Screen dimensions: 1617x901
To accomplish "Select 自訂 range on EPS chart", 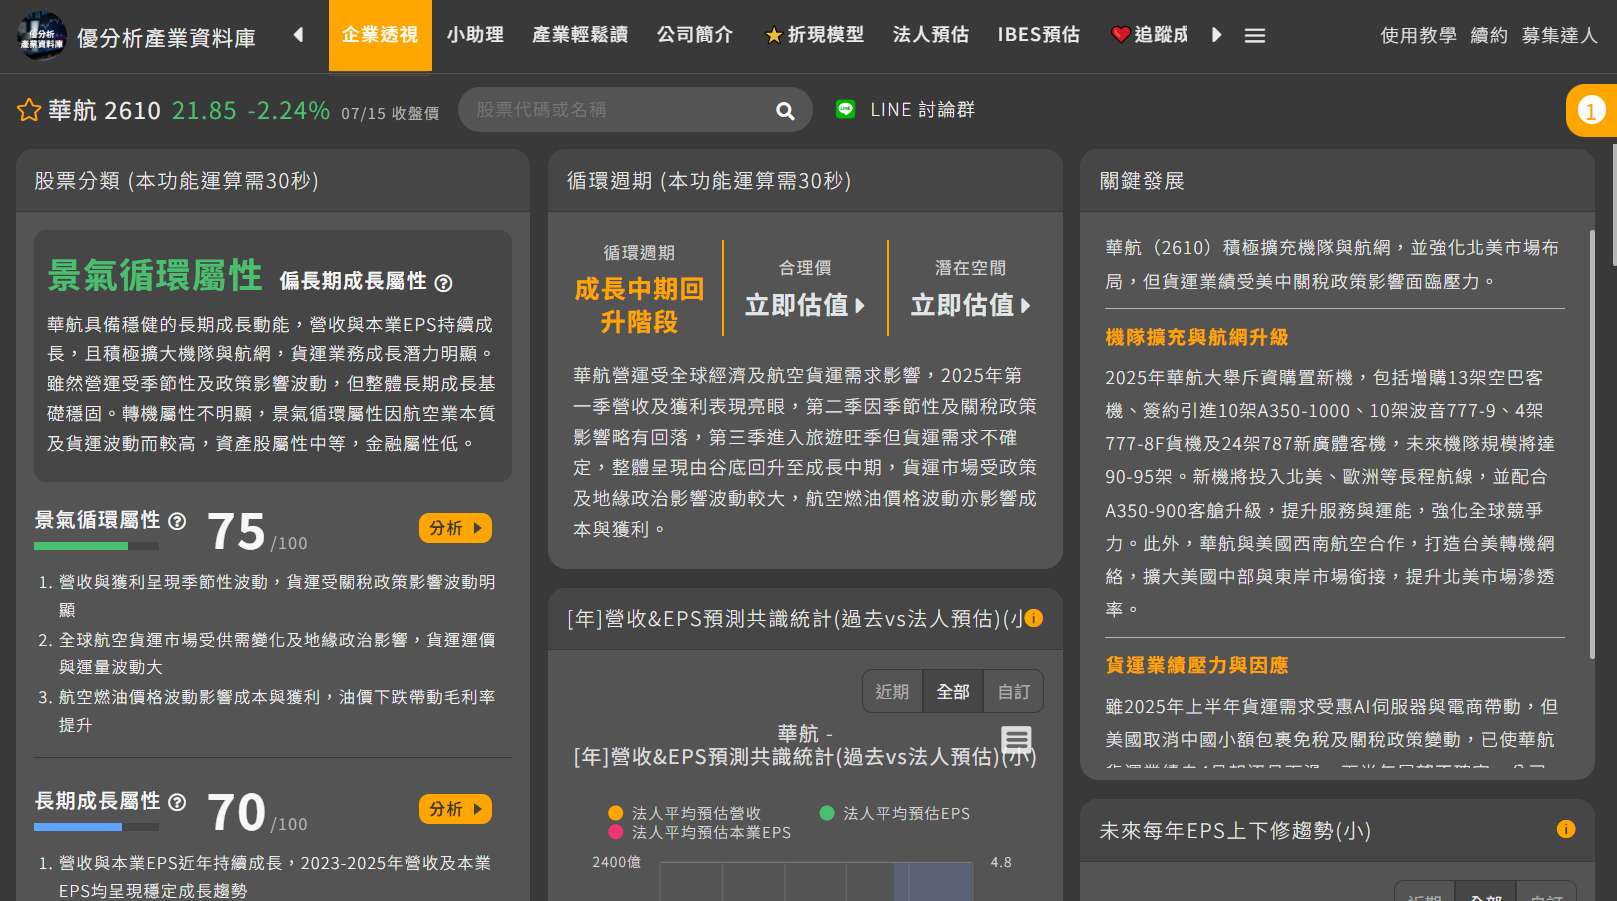I will [1013, 691].
